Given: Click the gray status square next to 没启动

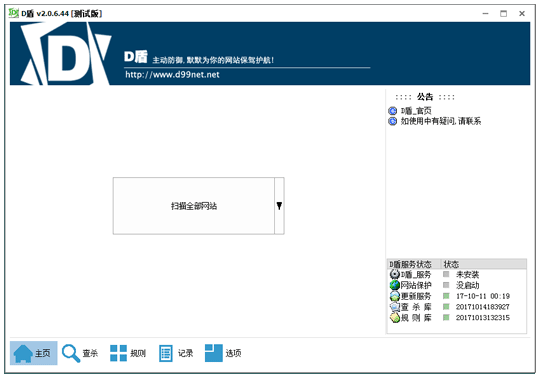Looking at the screenshot, I should (x=446, y=285).
